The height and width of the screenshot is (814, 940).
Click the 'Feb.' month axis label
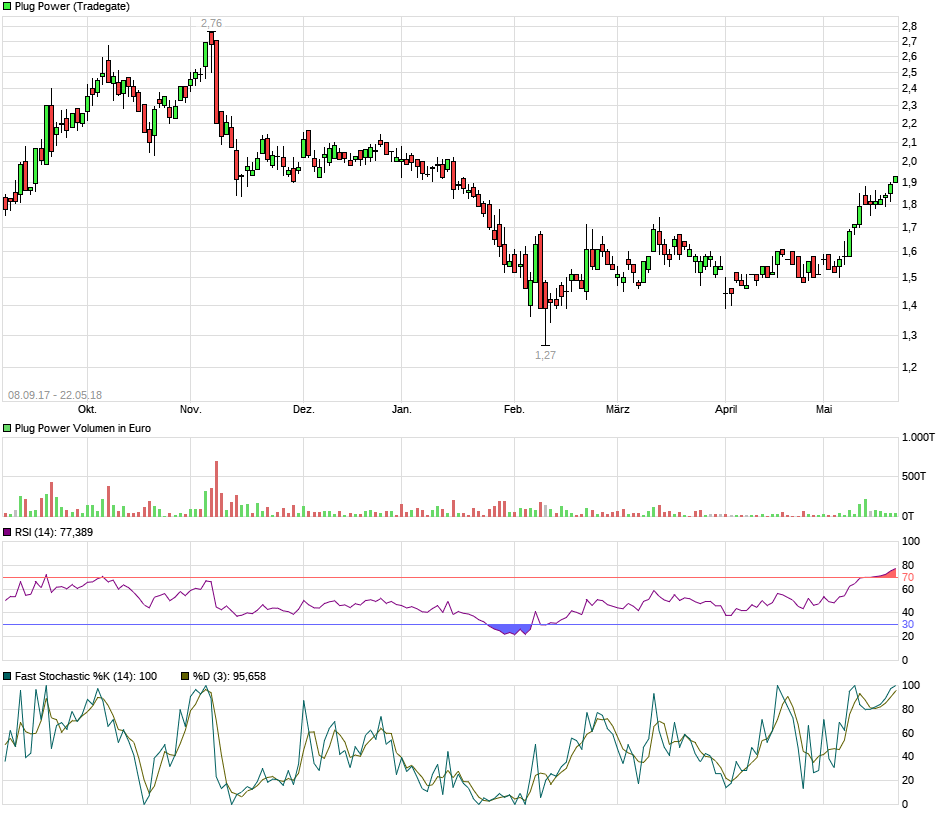coord(514,410)
